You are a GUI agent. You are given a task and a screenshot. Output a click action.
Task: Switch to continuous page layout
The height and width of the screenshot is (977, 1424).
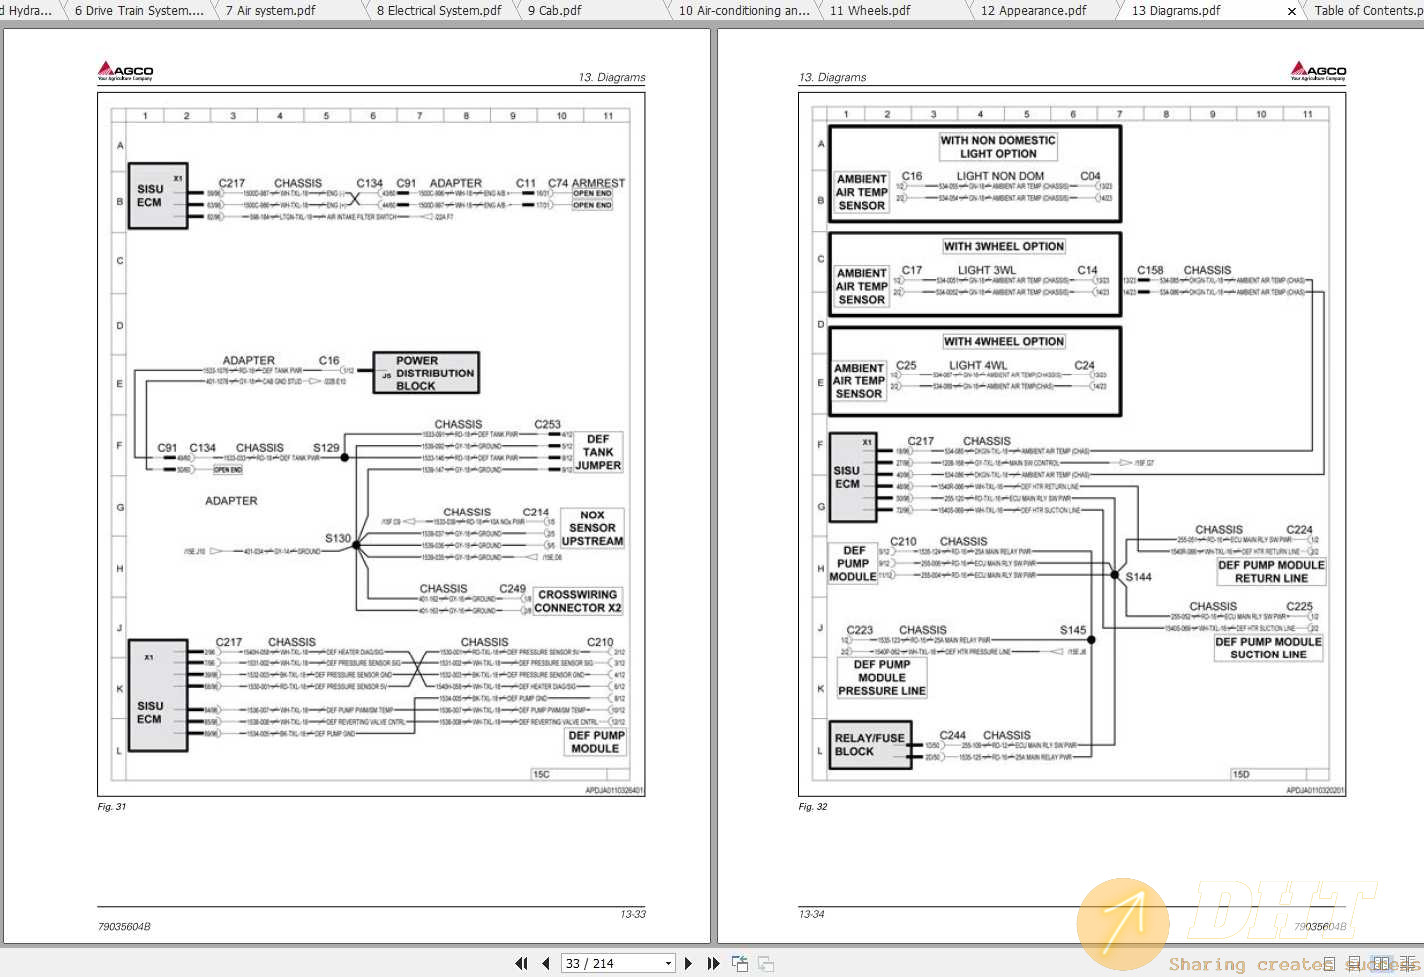click(x=1355, y=964)
